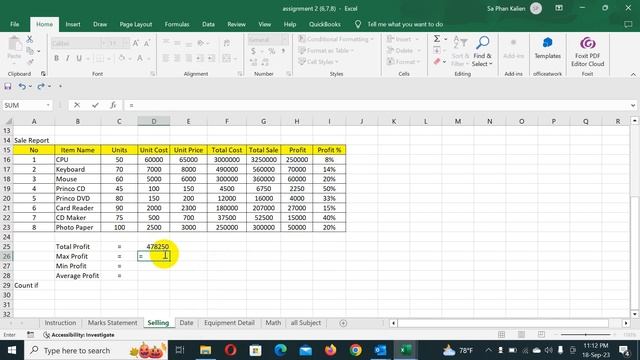Viewport: 640px width, 360px height.
Task: Click the Accessibility Investigate status icon
Action: (47, 335)
